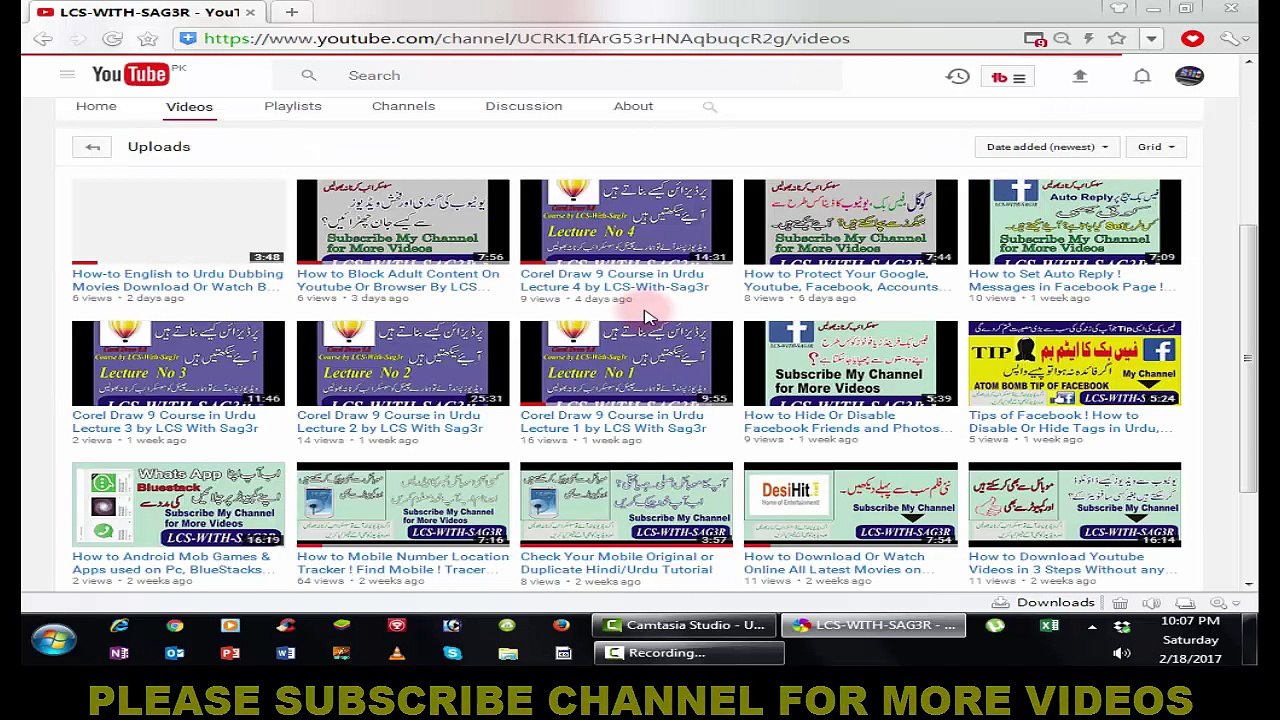Click the red heart extension icon
This screenshot has height=720, width=1280.
1192,38
